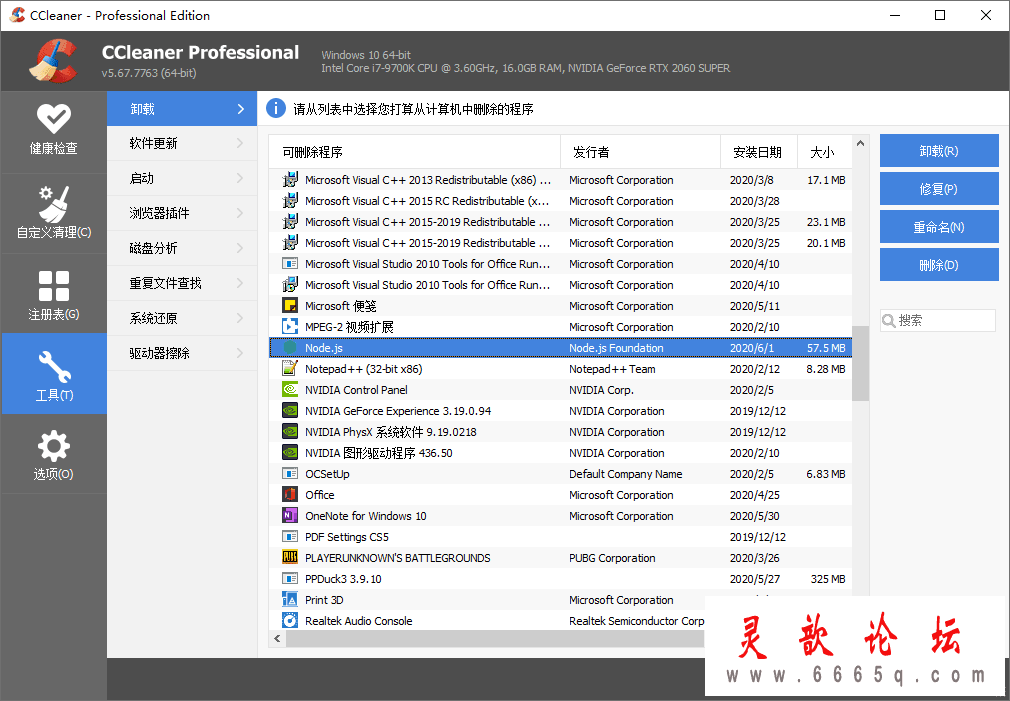The image size is (1010, 701).
Task: Select Realtek Semiconductor Corp publisher cell
Action: [x=636, y=621]
